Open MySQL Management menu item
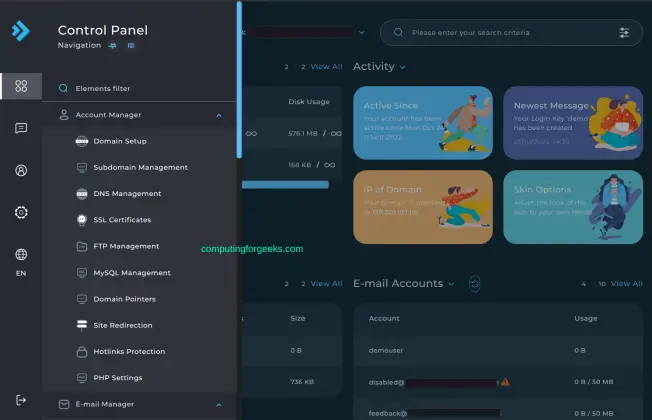The width and height of the screenshot is (652, 420). click(x=131, y=272)
